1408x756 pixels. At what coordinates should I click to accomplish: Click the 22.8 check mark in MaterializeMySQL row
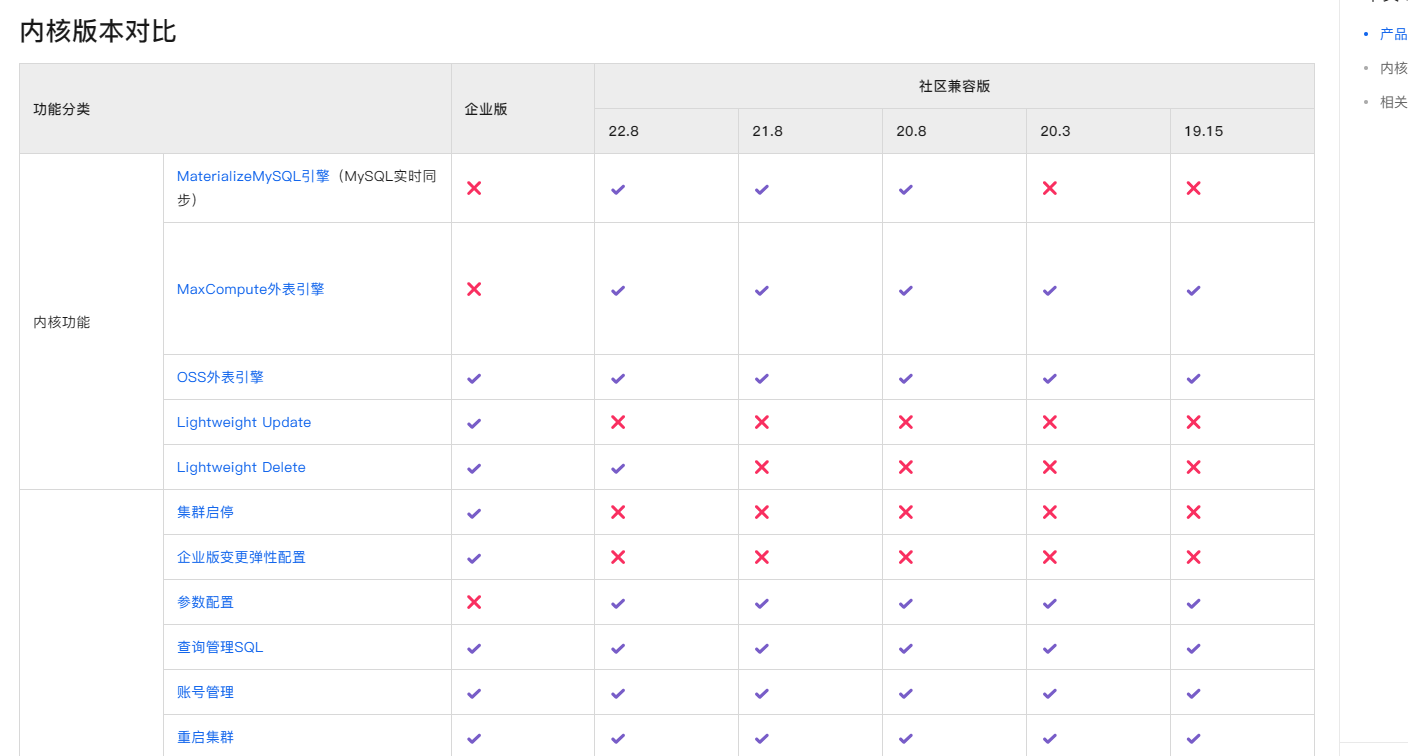(618, 189)
